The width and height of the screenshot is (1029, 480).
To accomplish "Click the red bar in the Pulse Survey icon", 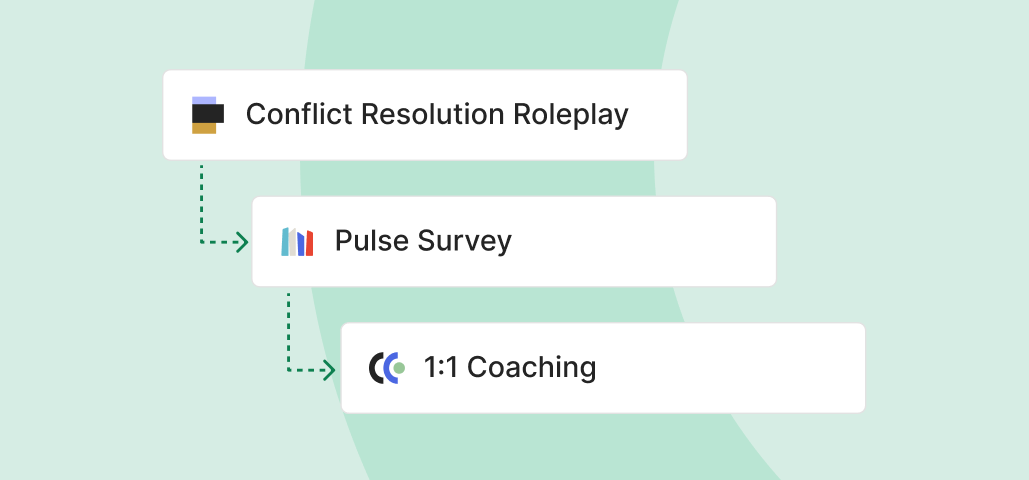I will click(x=309, y=243).
